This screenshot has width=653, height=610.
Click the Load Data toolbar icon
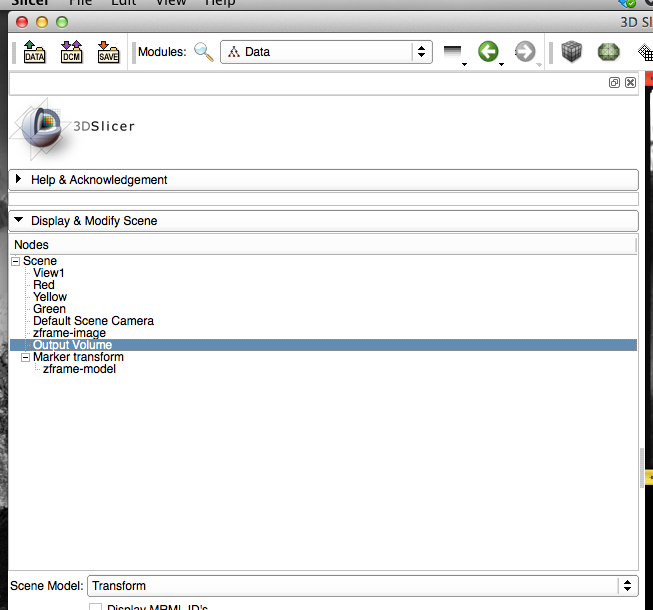34,52
